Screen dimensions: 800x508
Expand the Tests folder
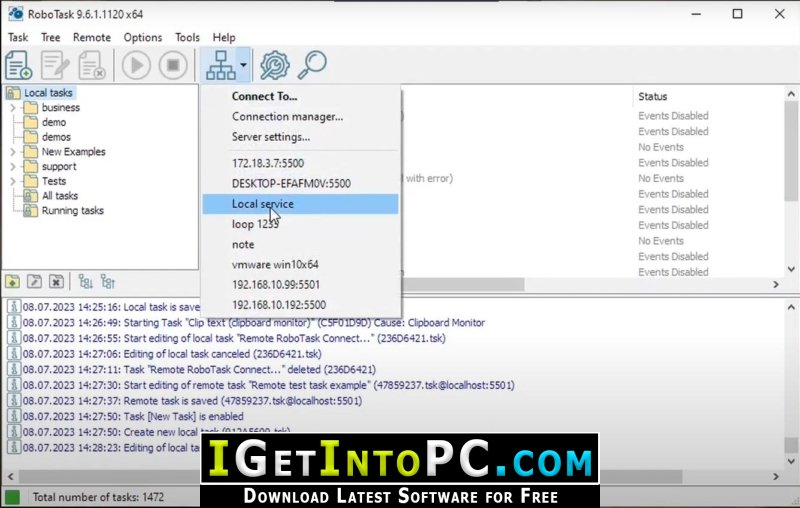[x=13, y=181]
